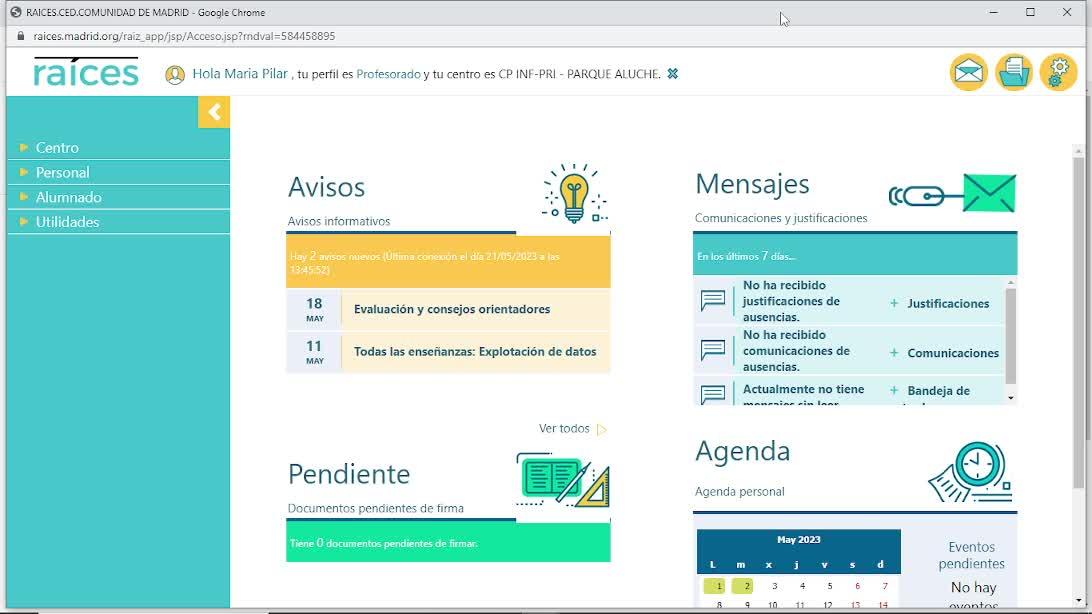
Task: Click the raíces logo
Action: pos(86,72)
